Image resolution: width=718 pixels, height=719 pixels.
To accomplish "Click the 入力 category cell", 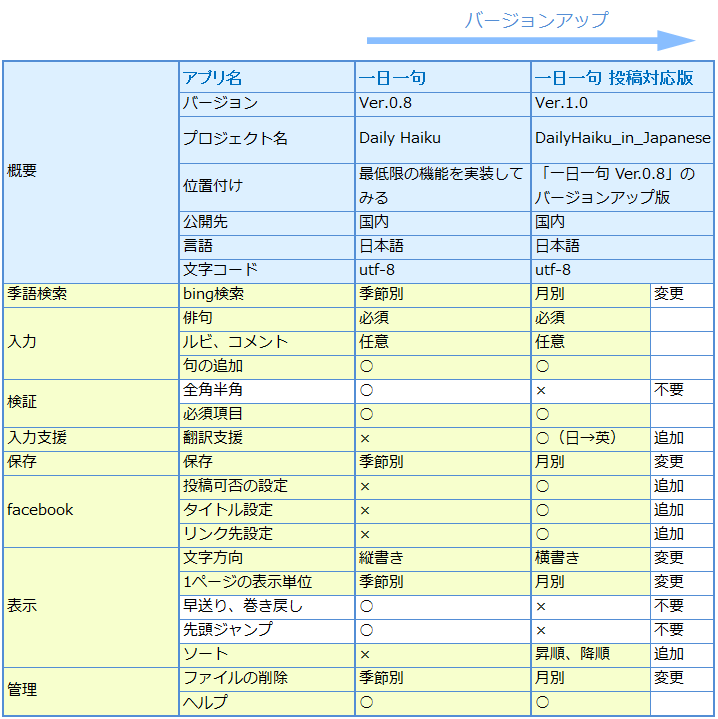I will point(90,343).
